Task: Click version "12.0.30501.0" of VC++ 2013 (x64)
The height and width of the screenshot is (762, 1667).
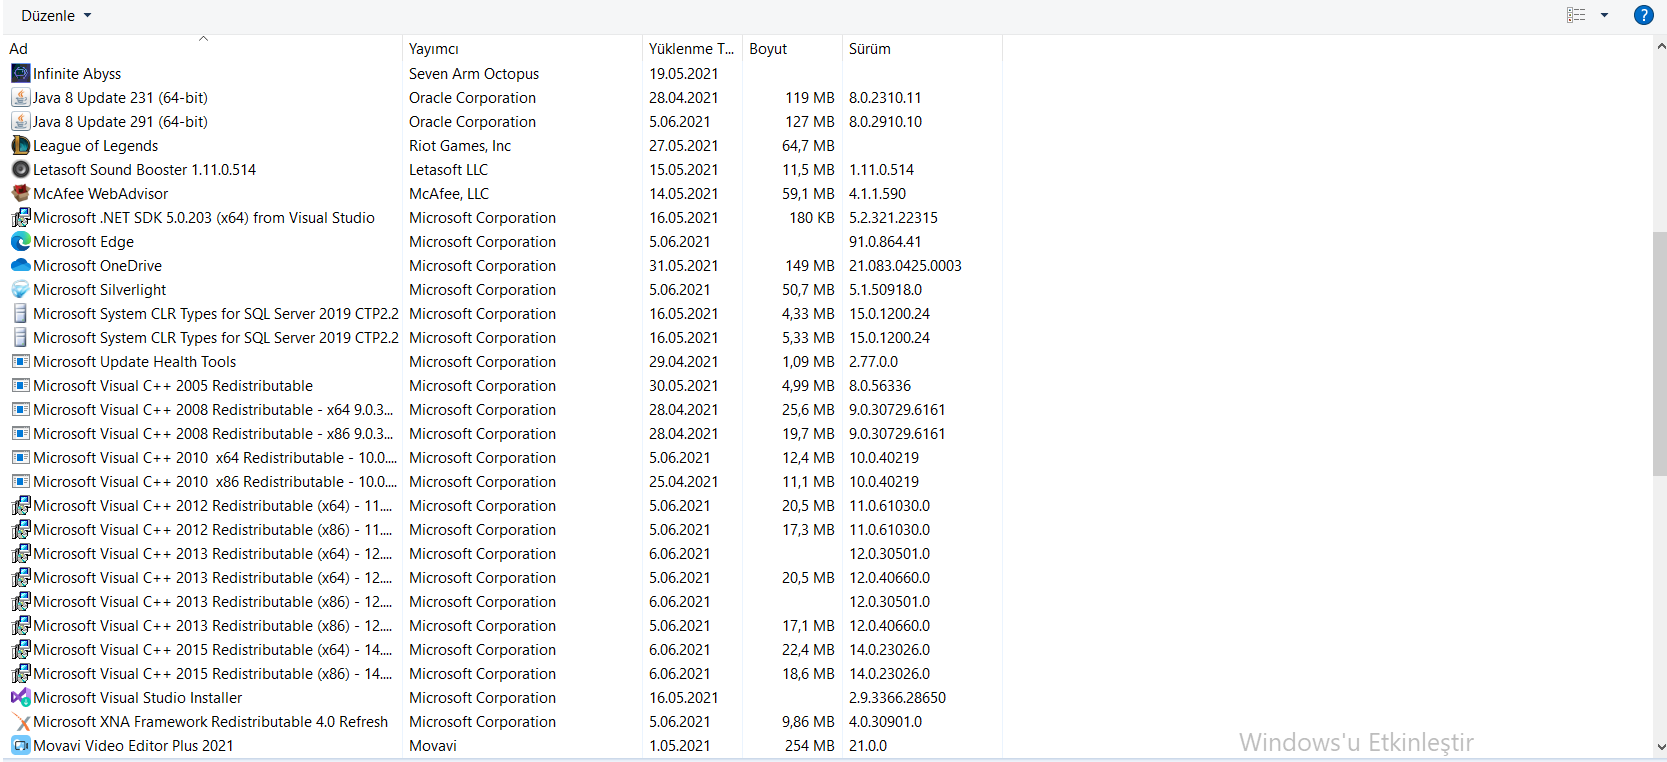Action: tap(889, 553)
